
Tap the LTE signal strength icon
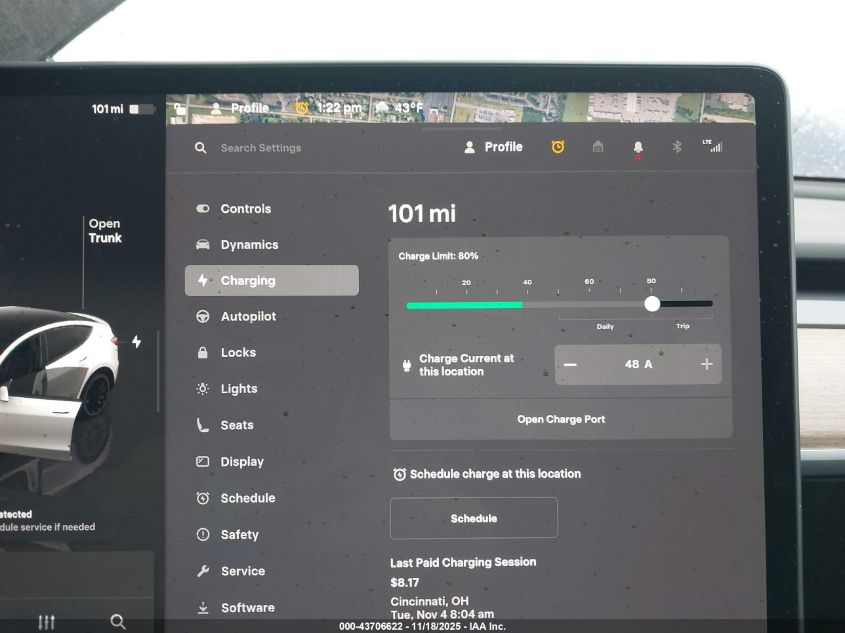(x=712, y=146)
